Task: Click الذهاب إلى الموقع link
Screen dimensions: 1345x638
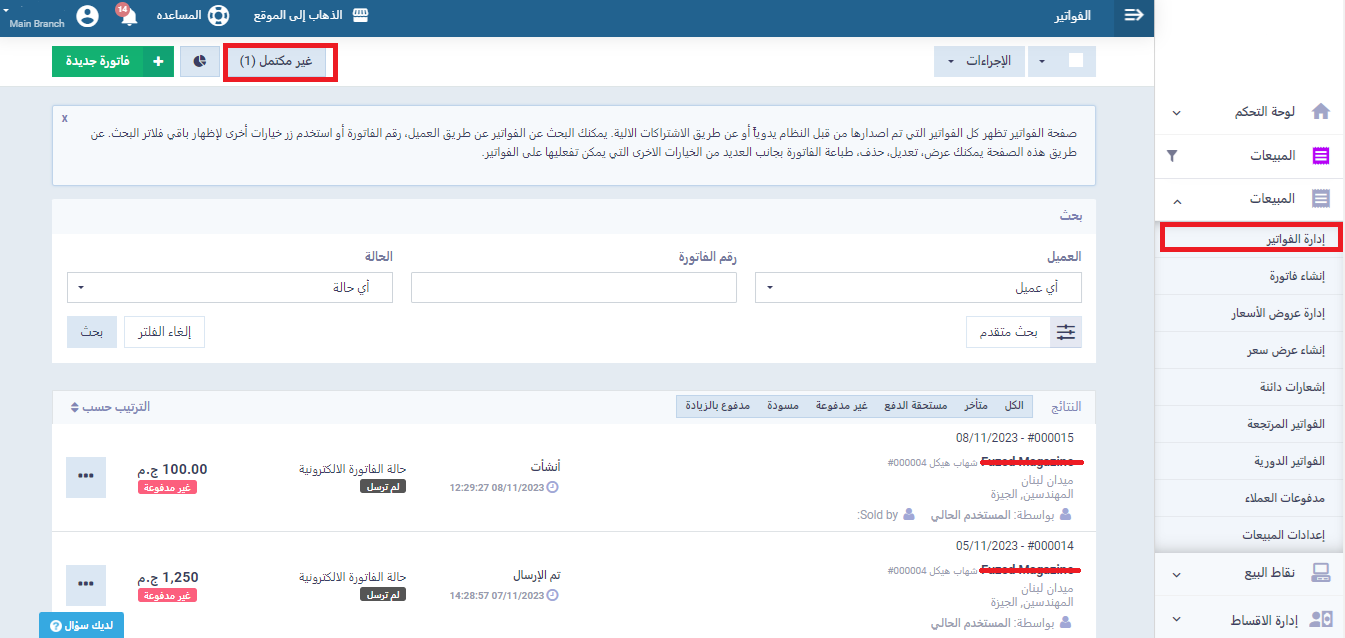Action: 296,16
